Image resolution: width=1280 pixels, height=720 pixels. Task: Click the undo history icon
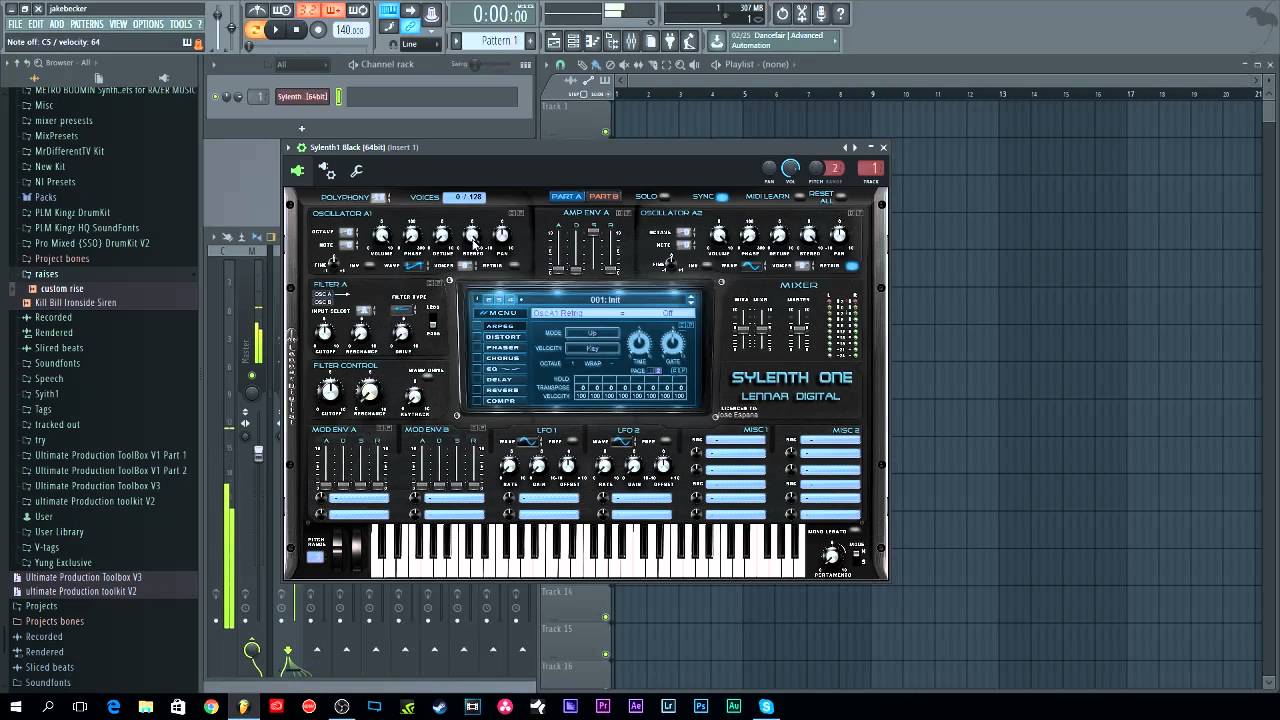pyautogui.click(x=782, y=13)
